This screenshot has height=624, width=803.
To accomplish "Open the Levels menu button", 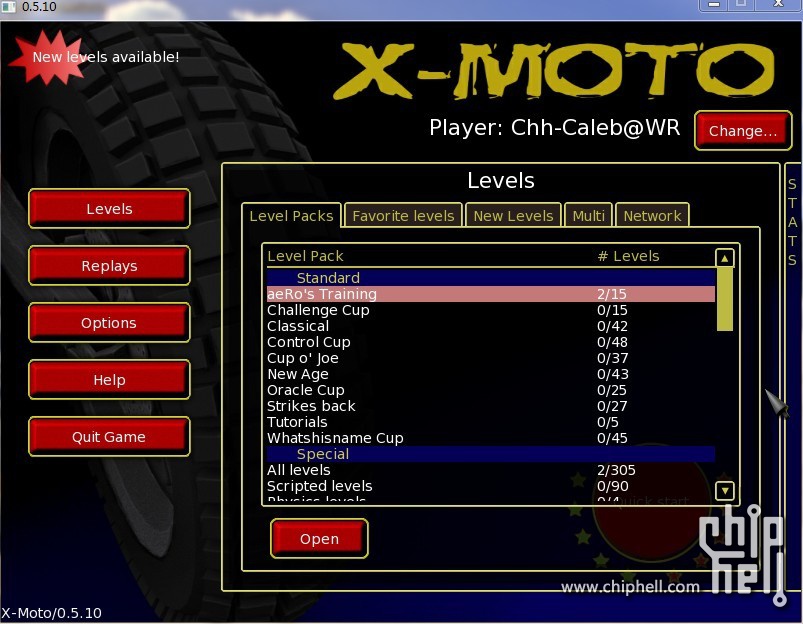I will [x=109, y=209].
